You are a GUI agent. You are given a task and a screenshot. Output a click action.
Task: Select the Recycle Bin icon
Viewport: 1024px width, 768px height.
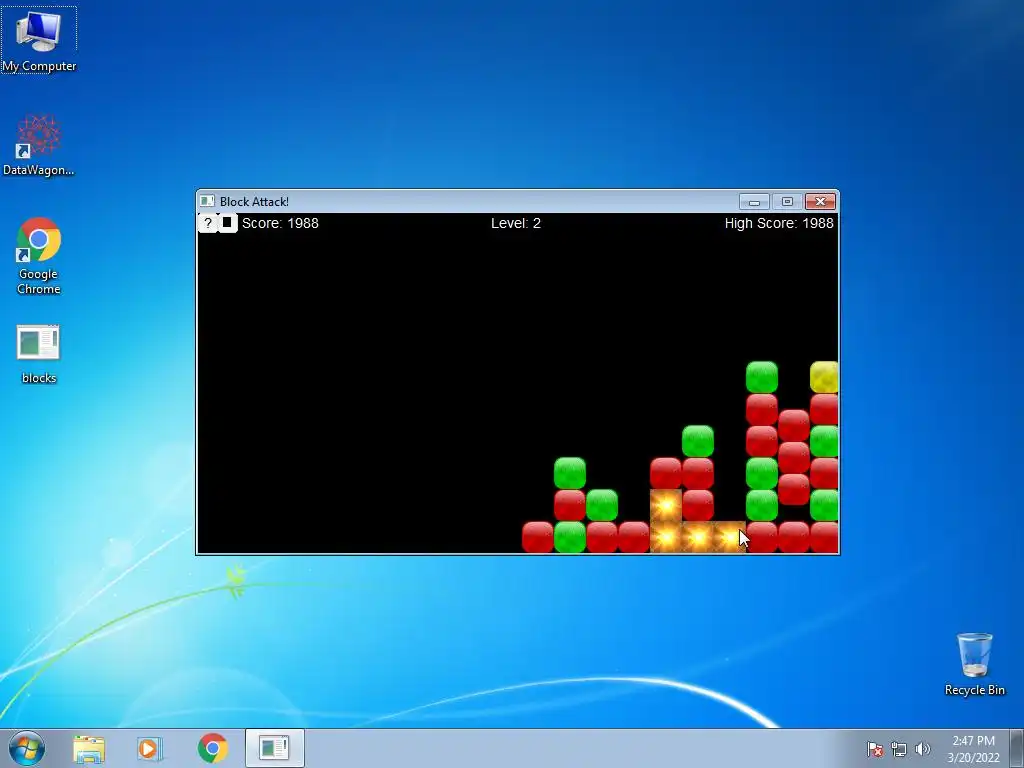pyautogui.click(x=974, y=664)
